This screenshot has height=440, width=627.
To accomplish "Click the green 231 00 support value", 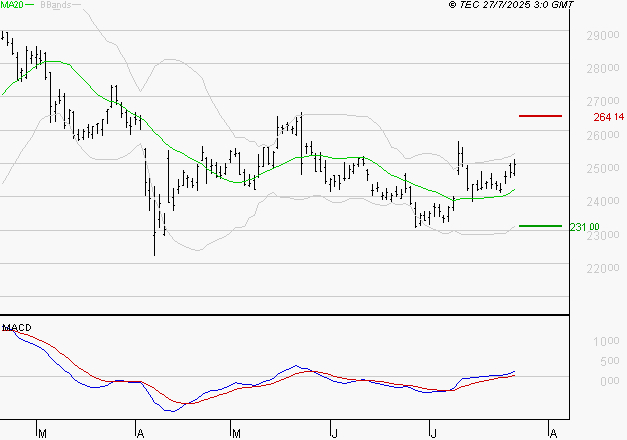I will click(585, 227).
